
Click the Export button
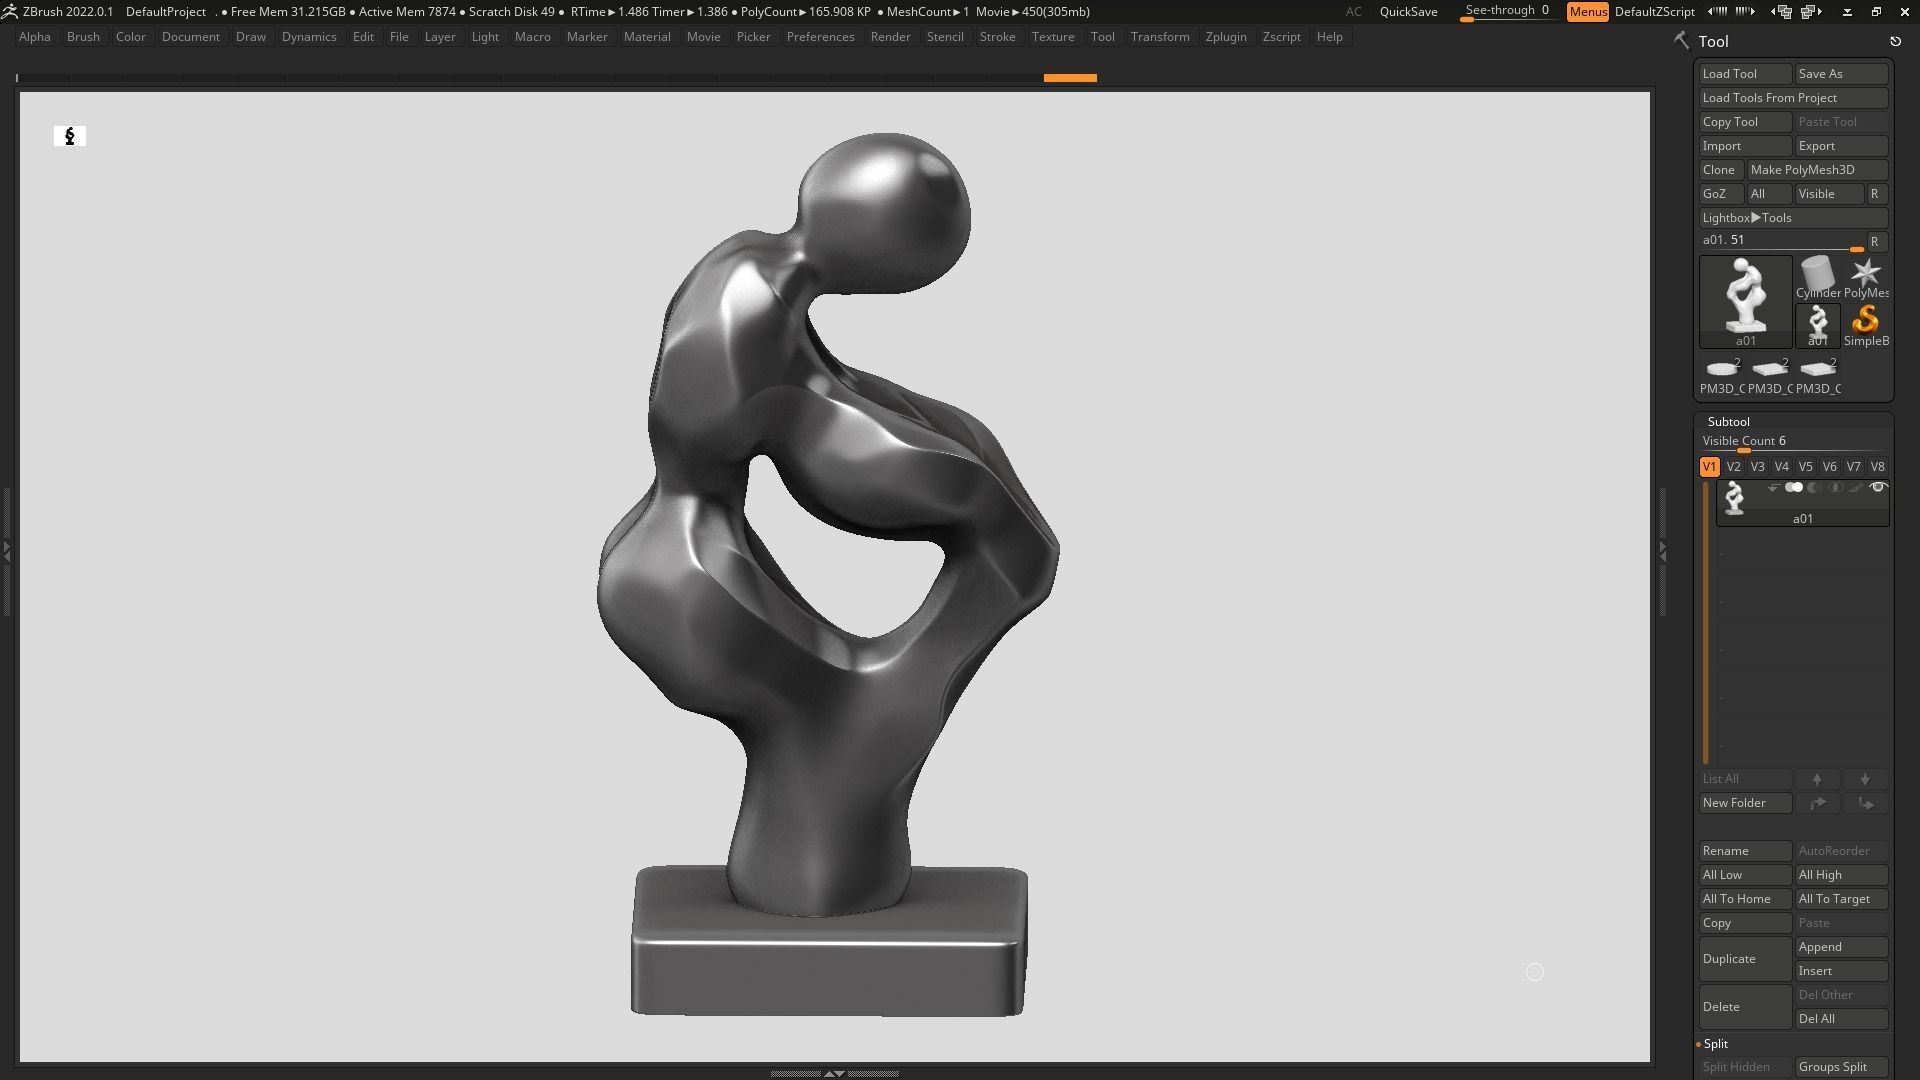coord(1841,146)
